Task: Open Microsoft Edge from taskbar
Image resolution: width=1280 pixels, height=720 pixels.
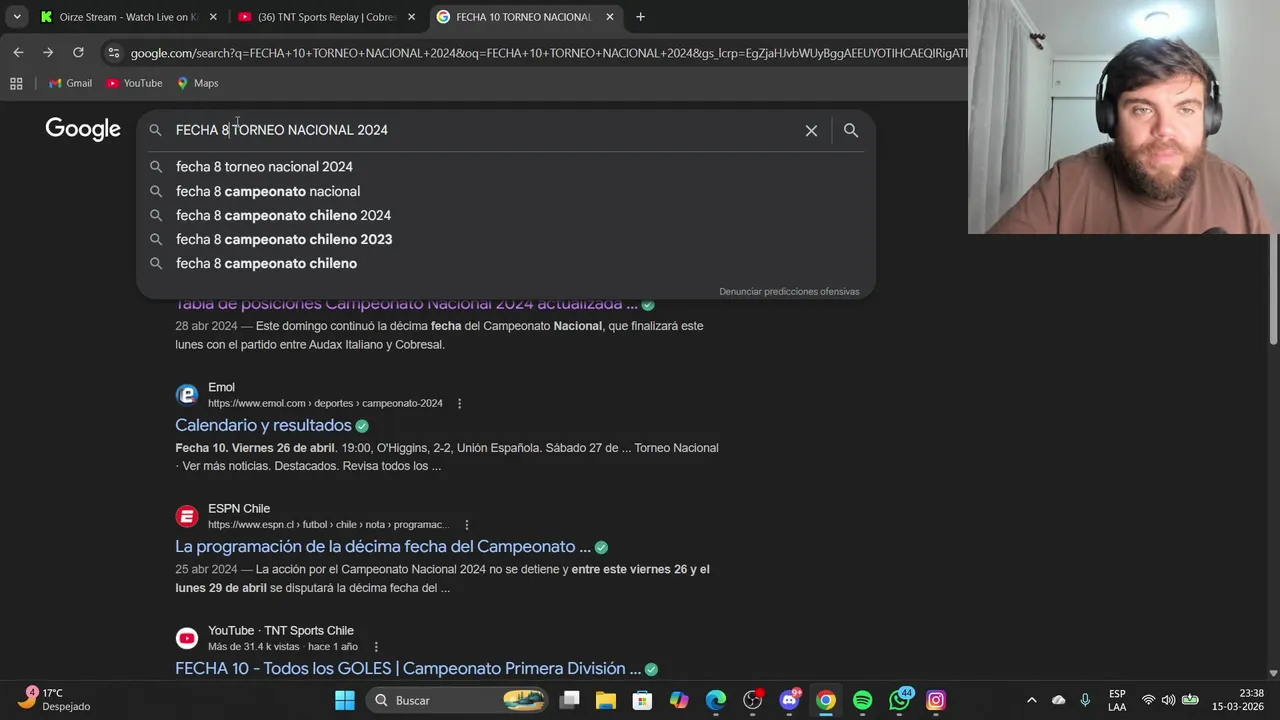Action: 716,700
